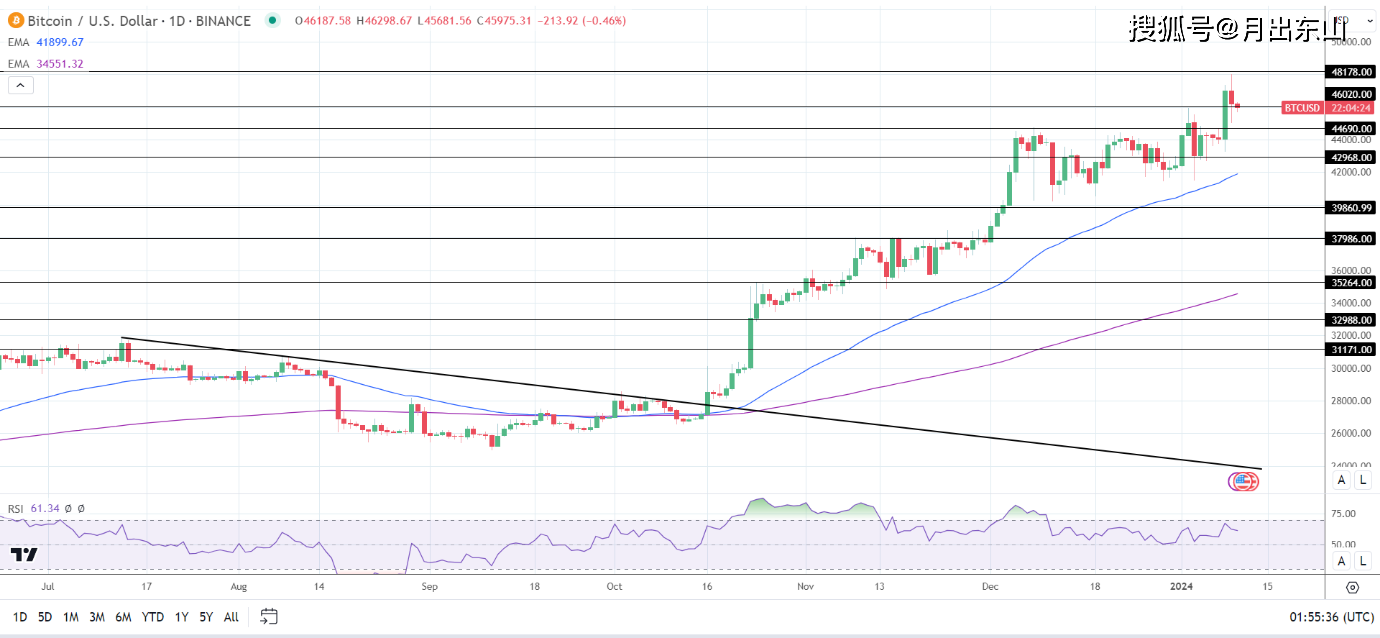1380x638 pixels.
Task: Toggle log scale with the L button
Action: pos(1363,480)
